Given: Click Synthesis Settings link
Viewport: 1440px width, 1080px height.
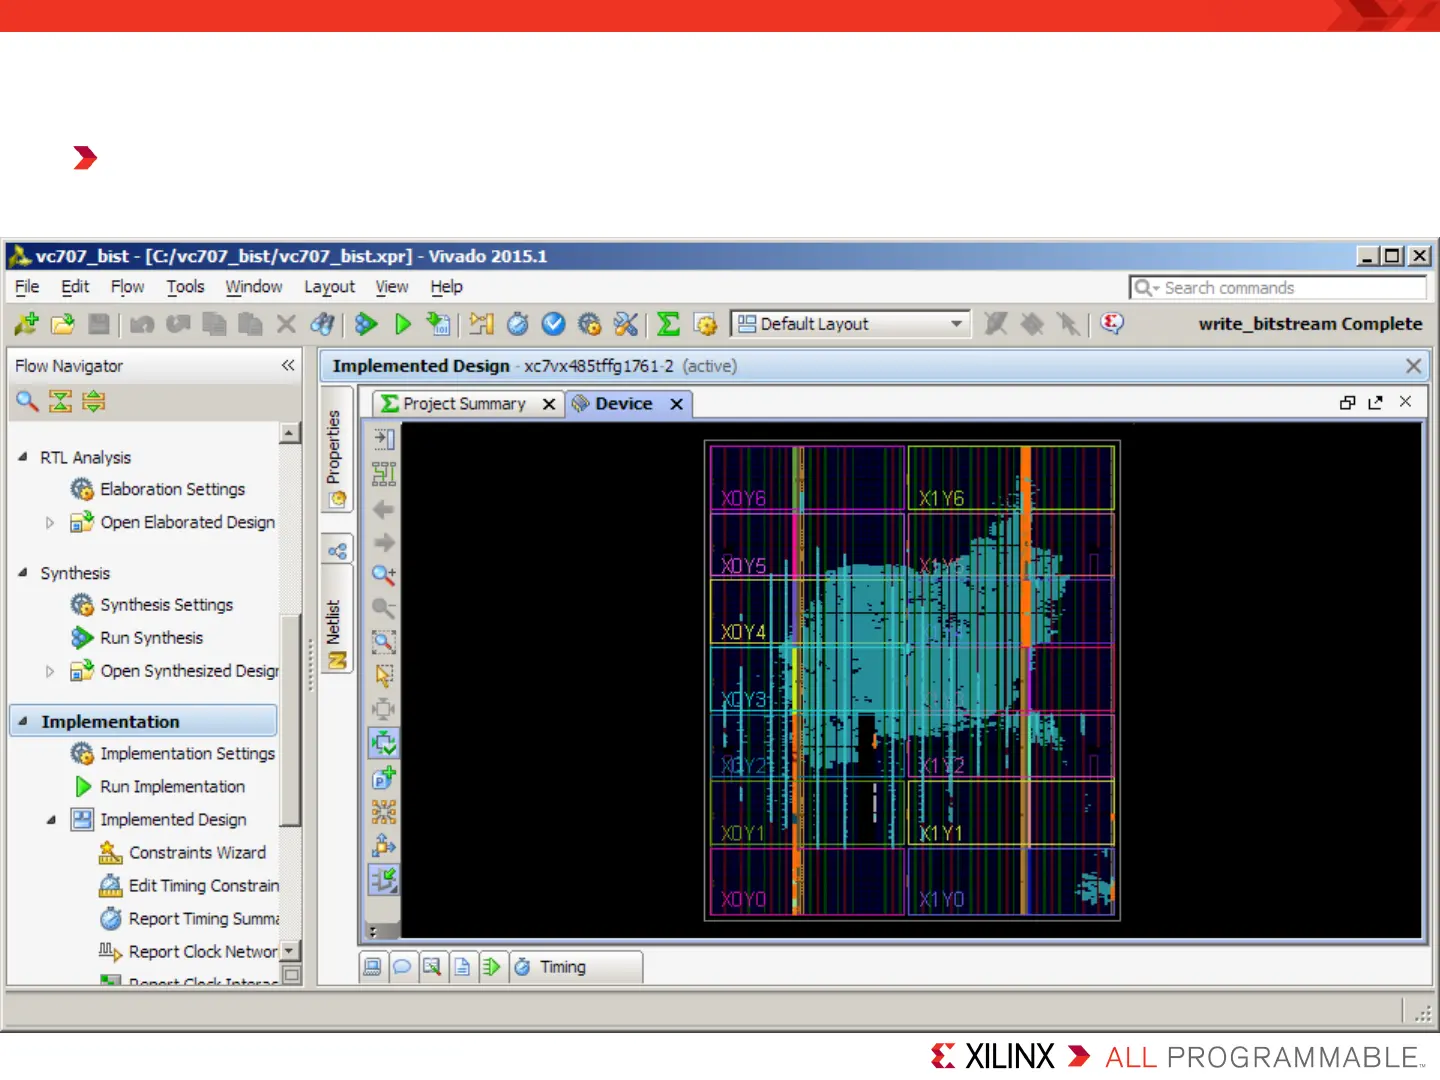Looking at the screenshot, I should point(166,605).
